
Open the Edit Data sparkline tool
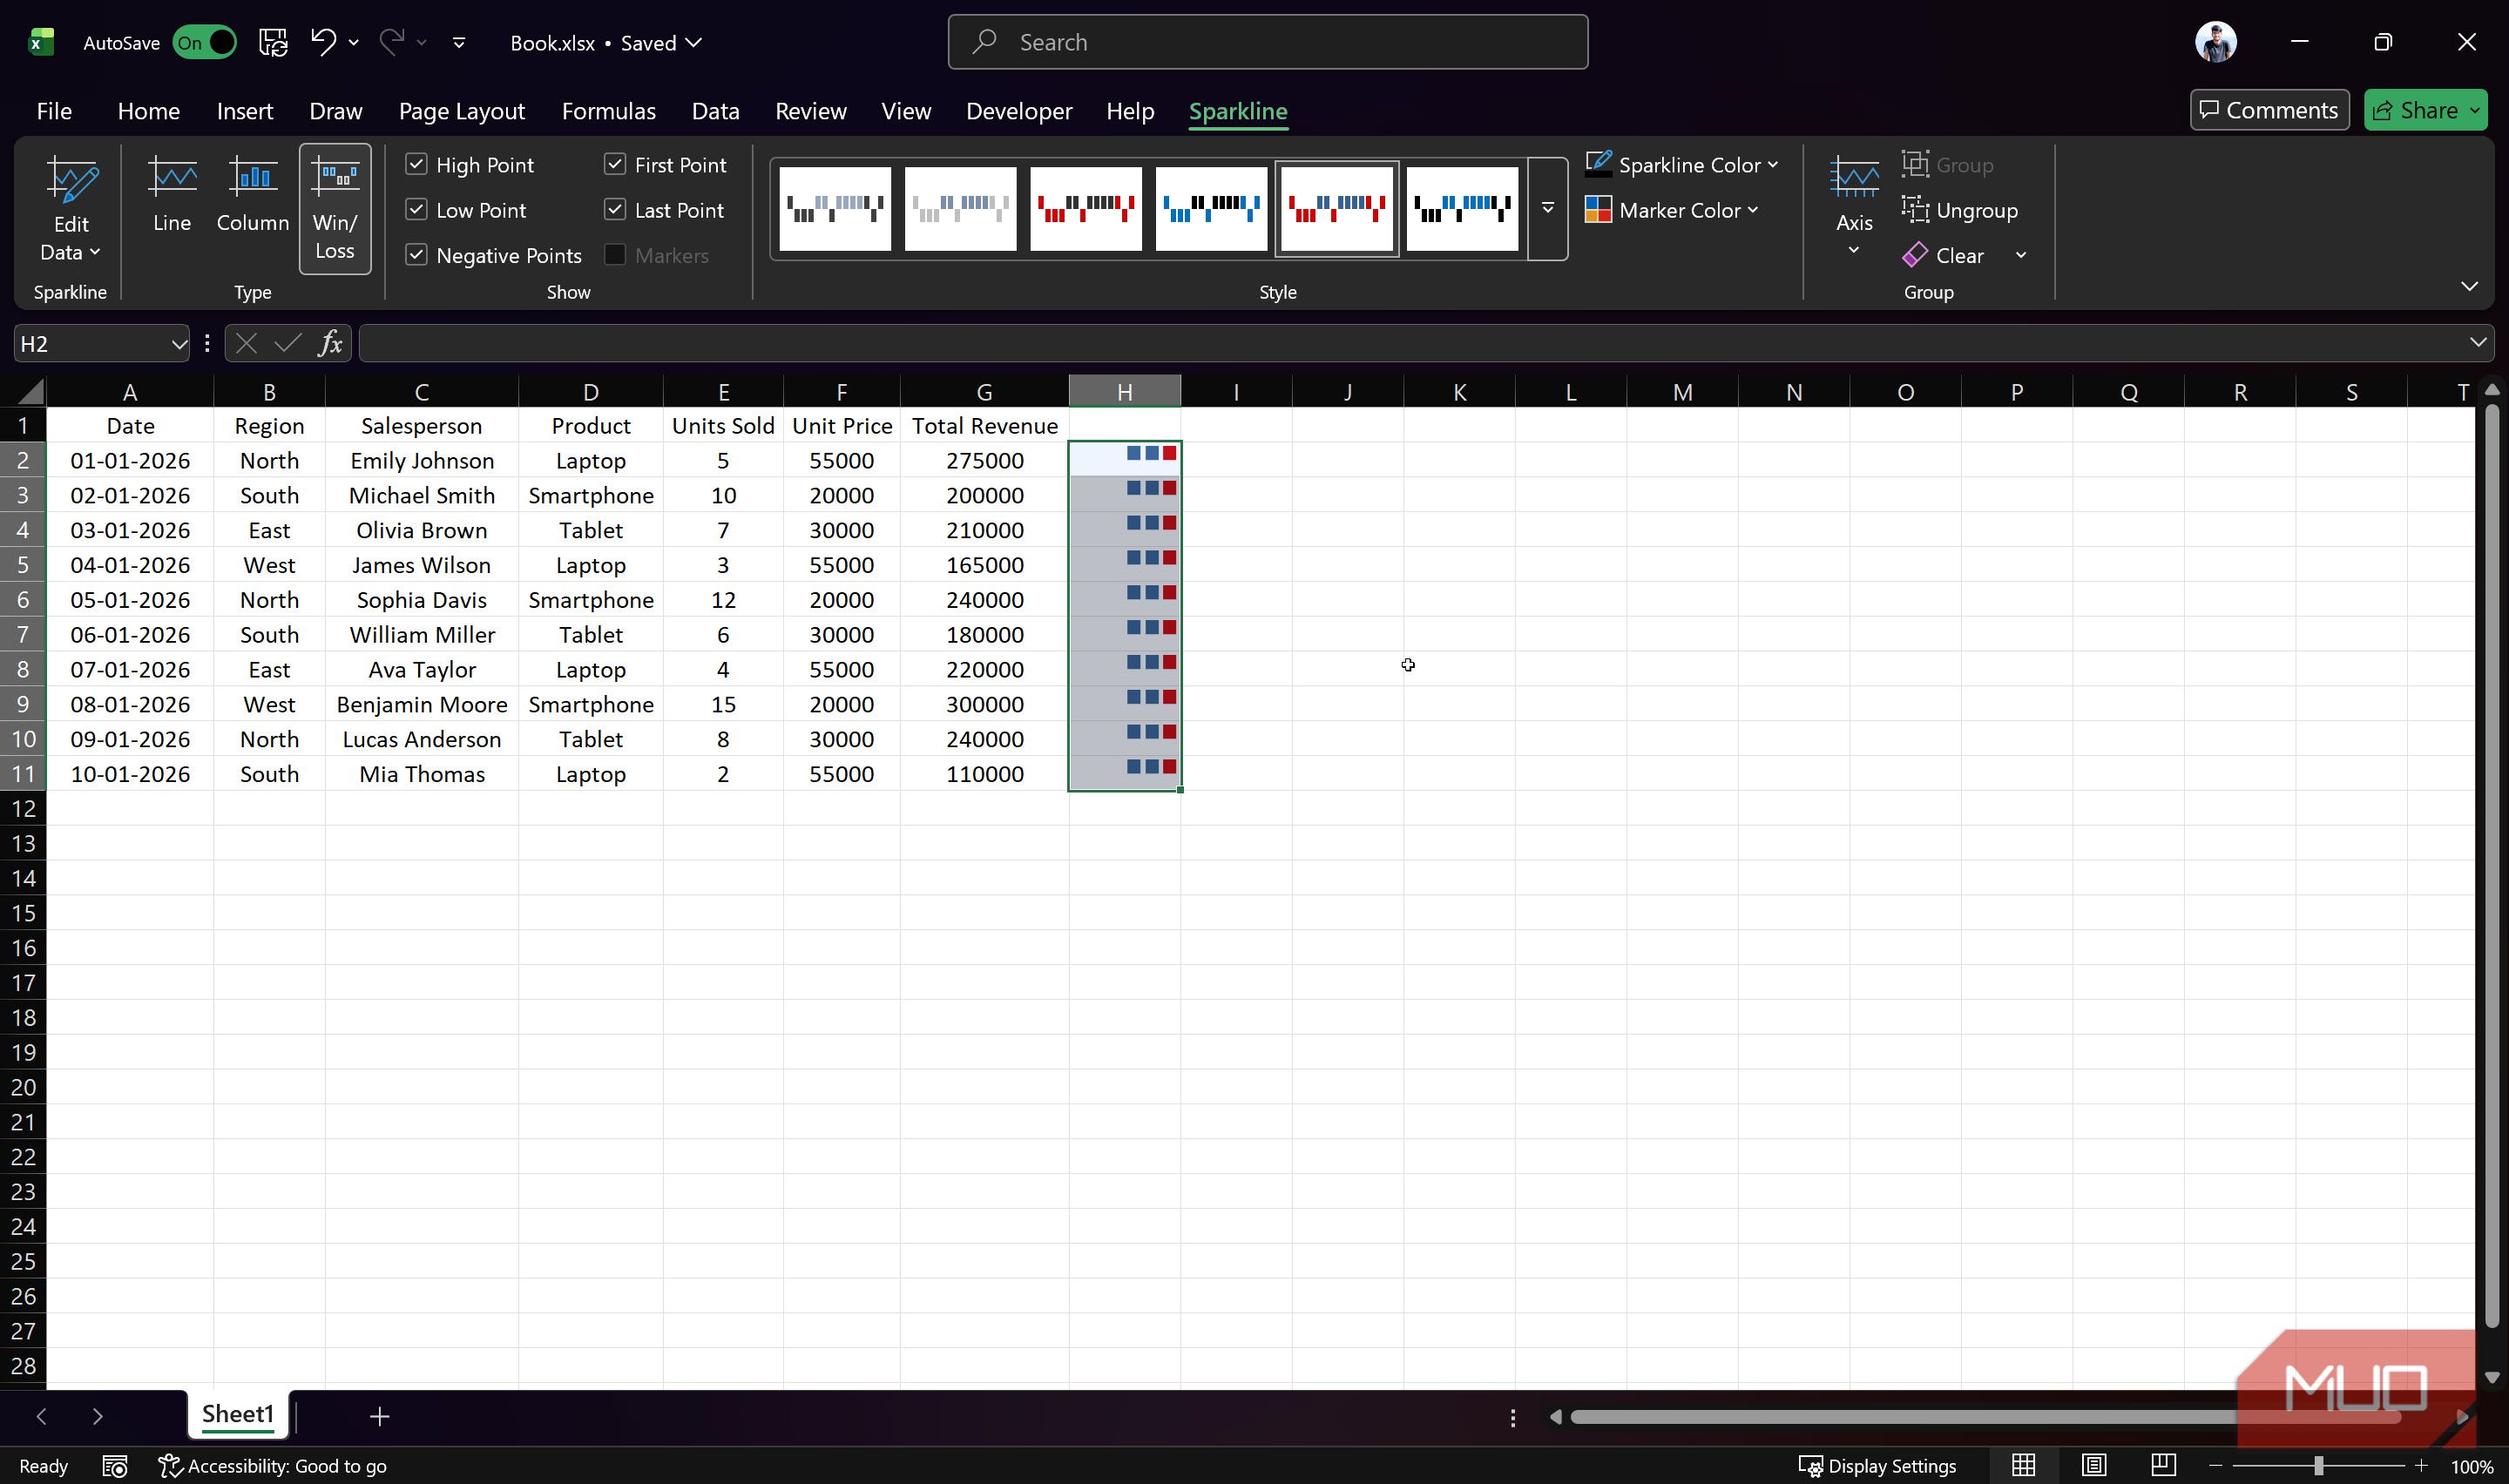[x=70, y=209]
